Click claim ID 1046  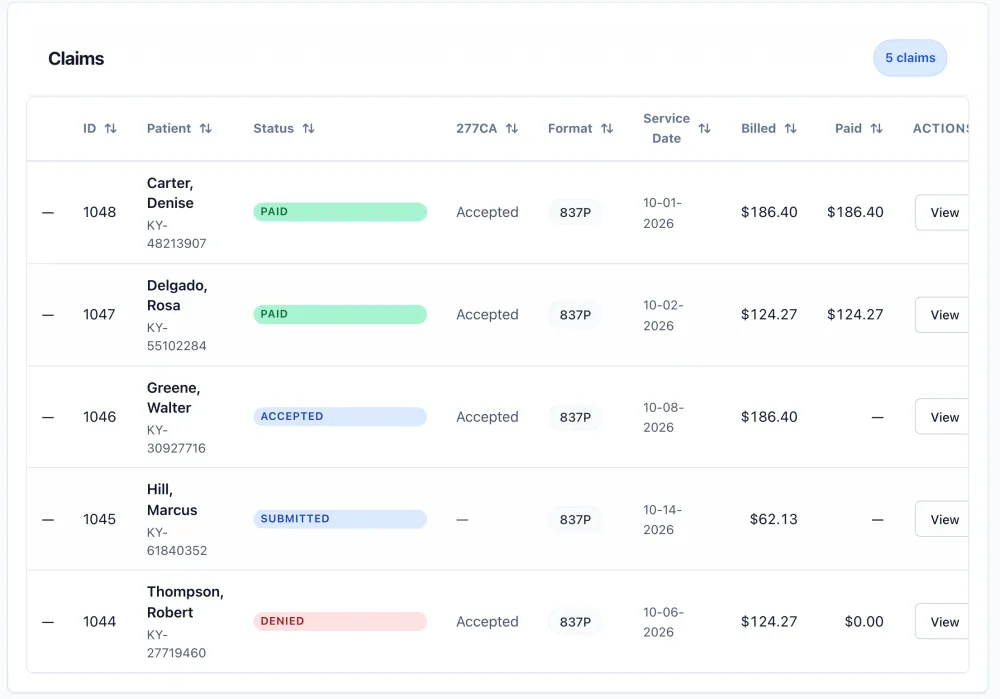pyautogui.click(x=99, y=417)
